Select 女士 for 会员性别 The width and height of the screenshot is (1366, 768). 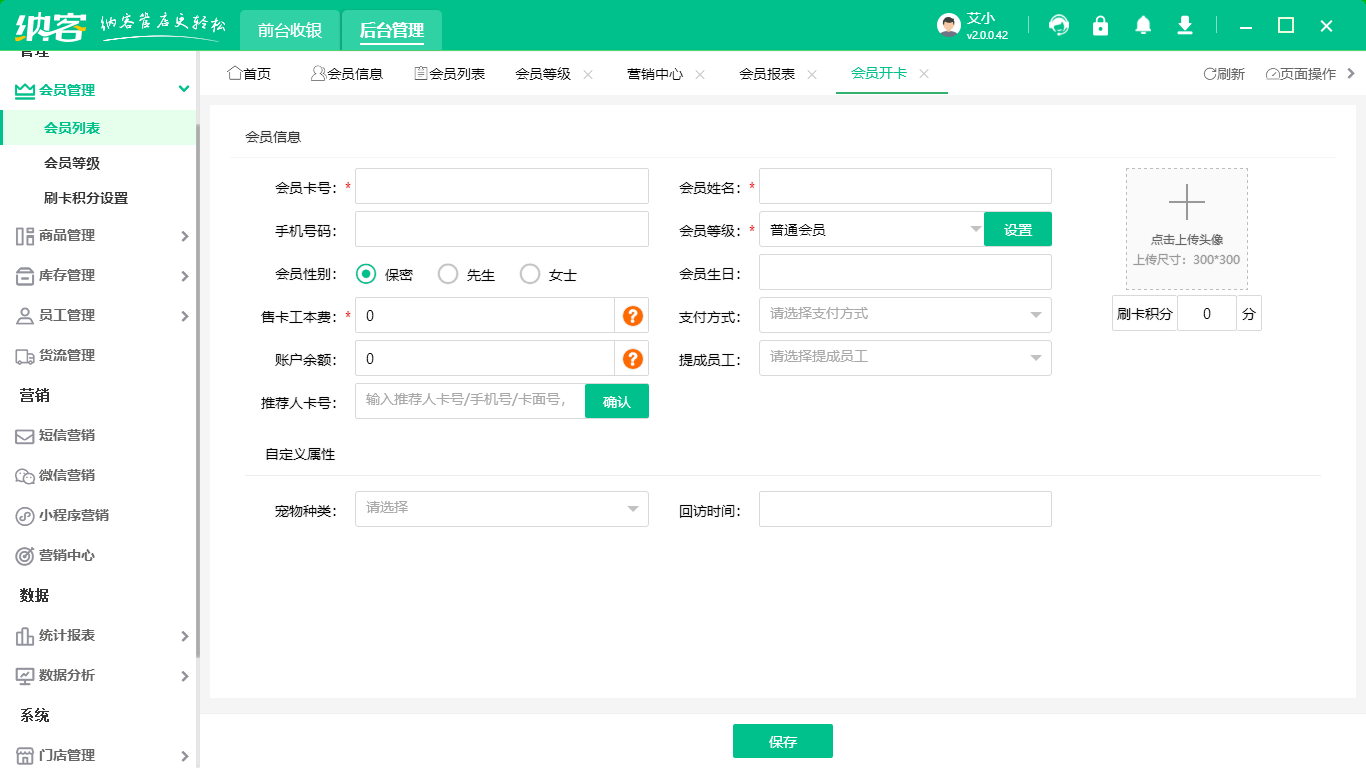coord(529,272)
